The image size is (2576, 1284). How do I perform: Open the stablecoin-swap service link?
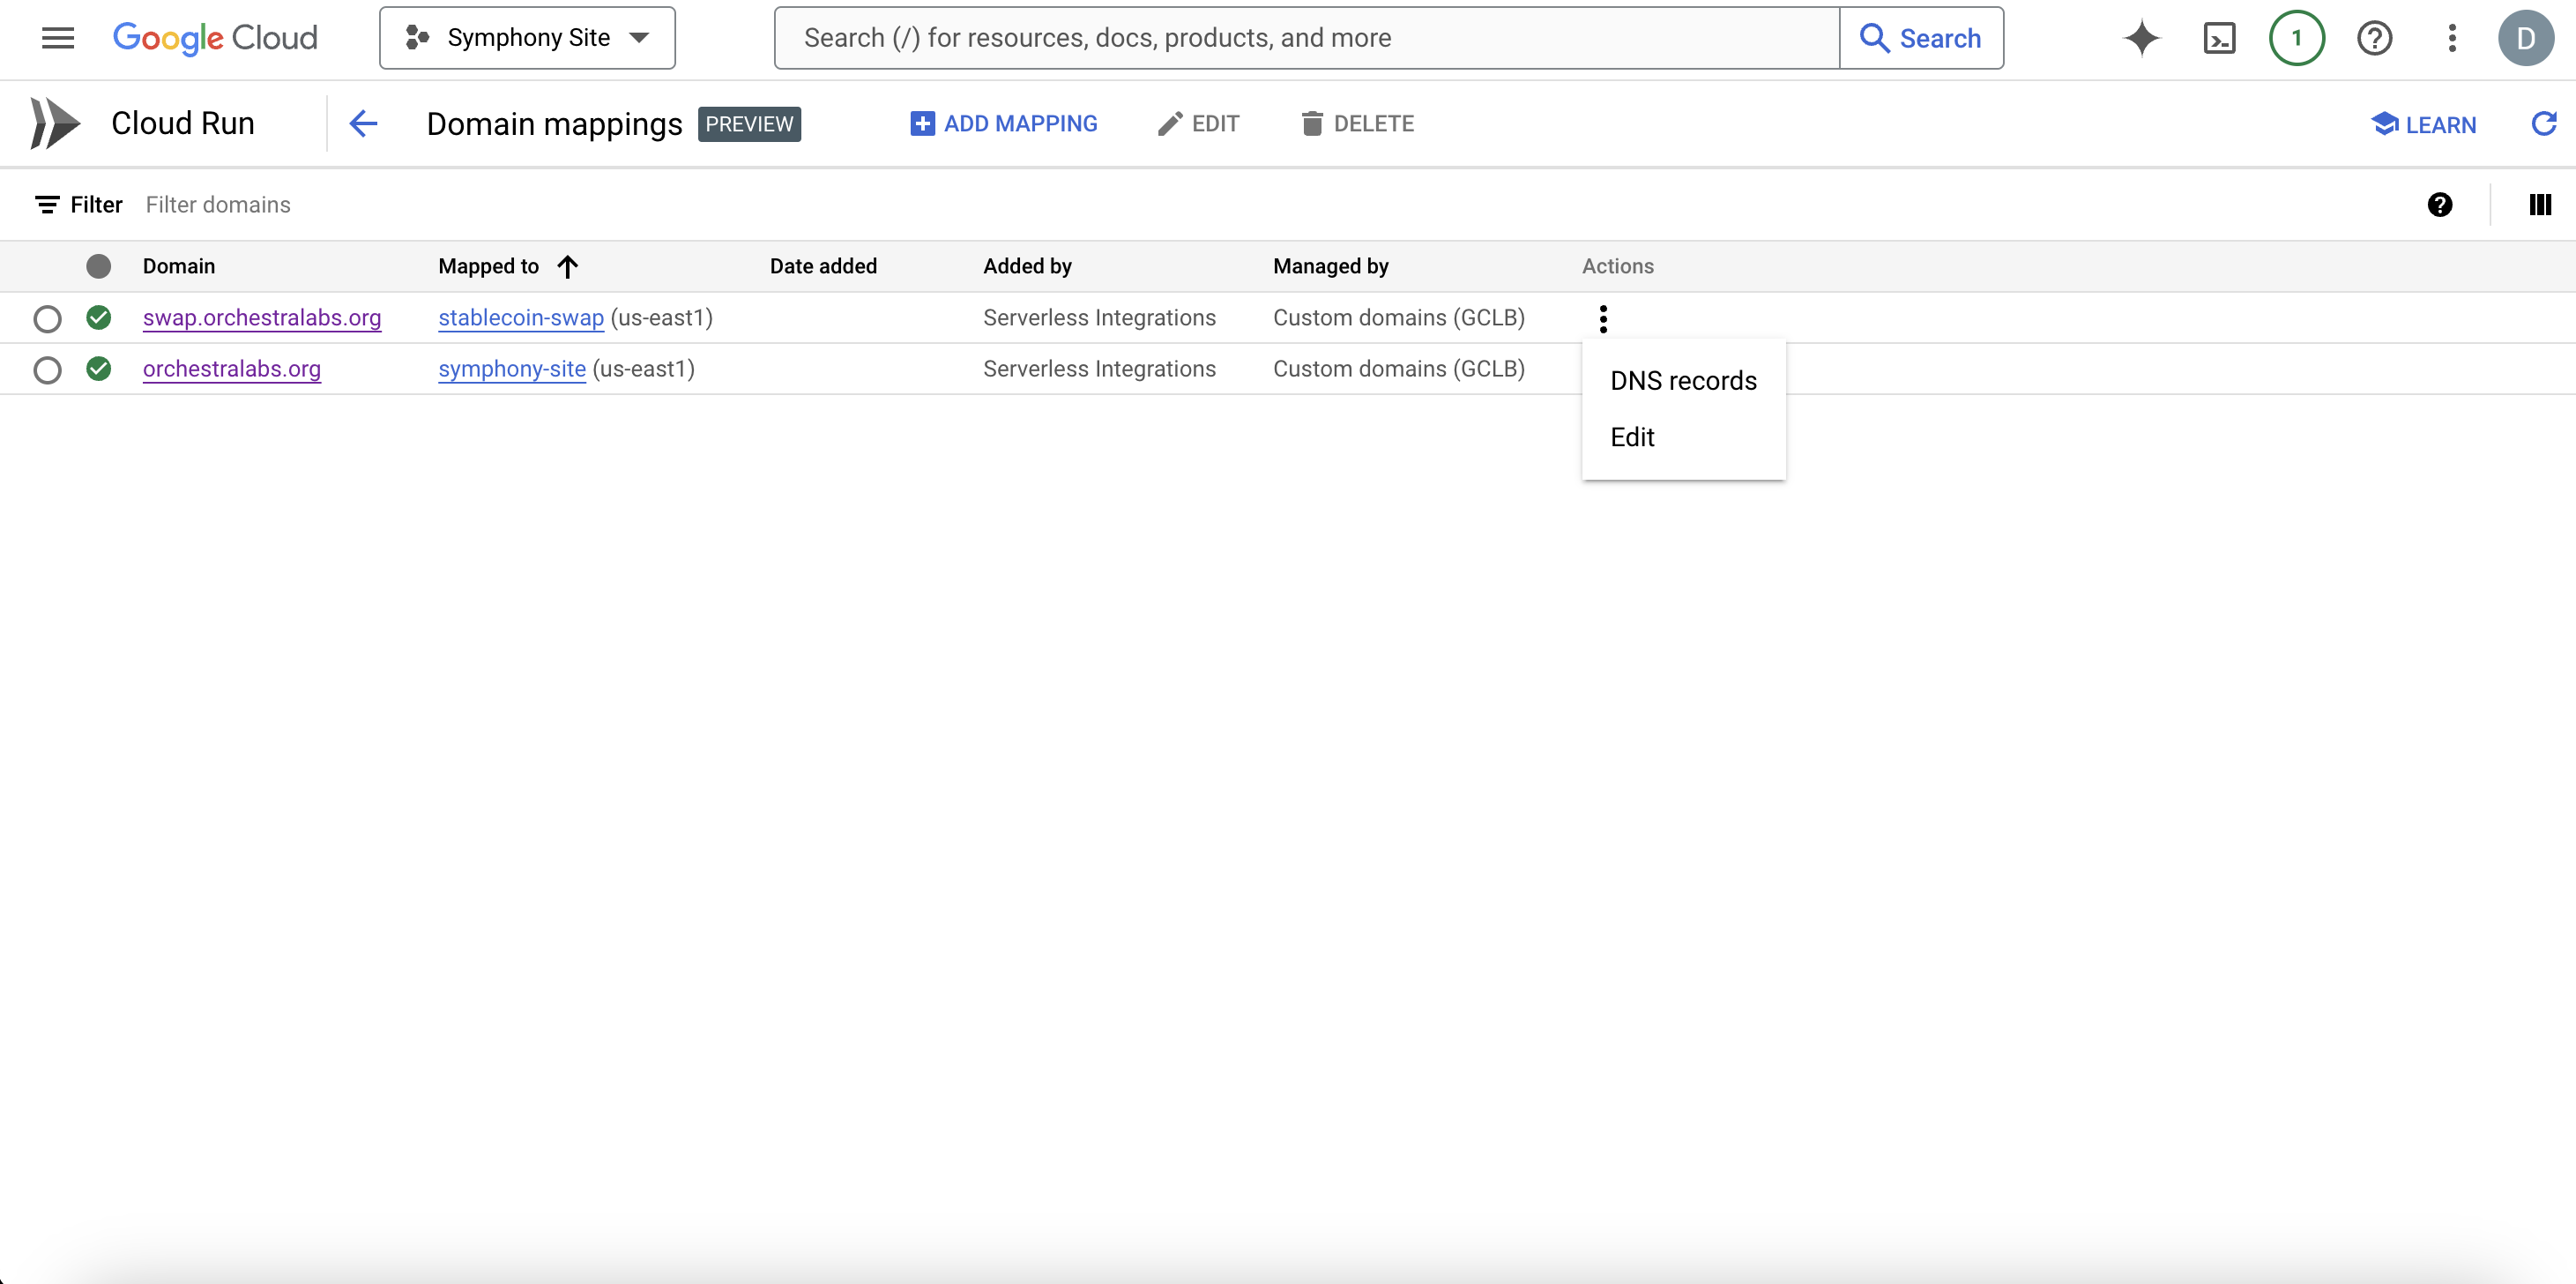point(520,318)
